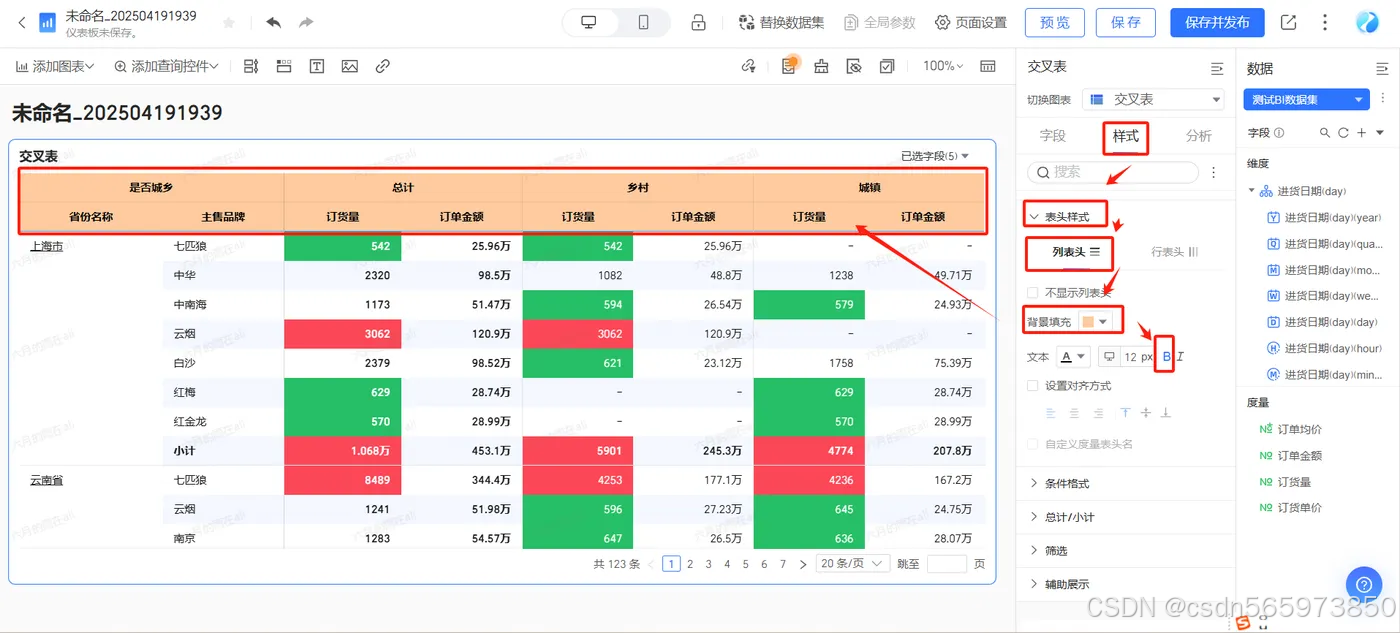Screen dimensions: 1400x633
Task: Favorite the dashboard with the star icon
Action: click(228, 22)
